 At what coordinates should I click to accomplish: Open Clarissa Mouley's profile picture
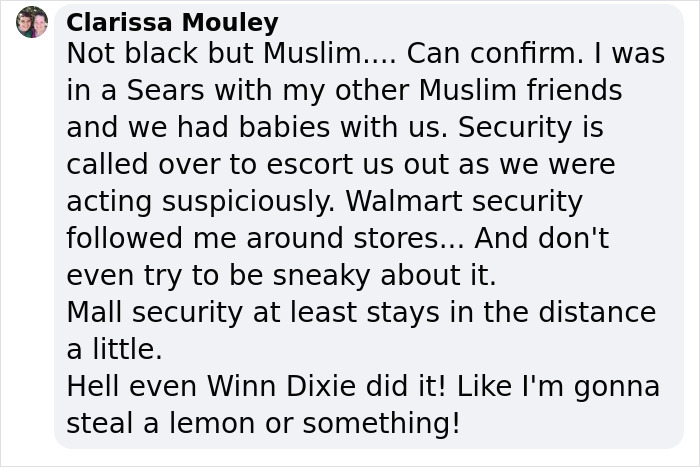[32, 22]
